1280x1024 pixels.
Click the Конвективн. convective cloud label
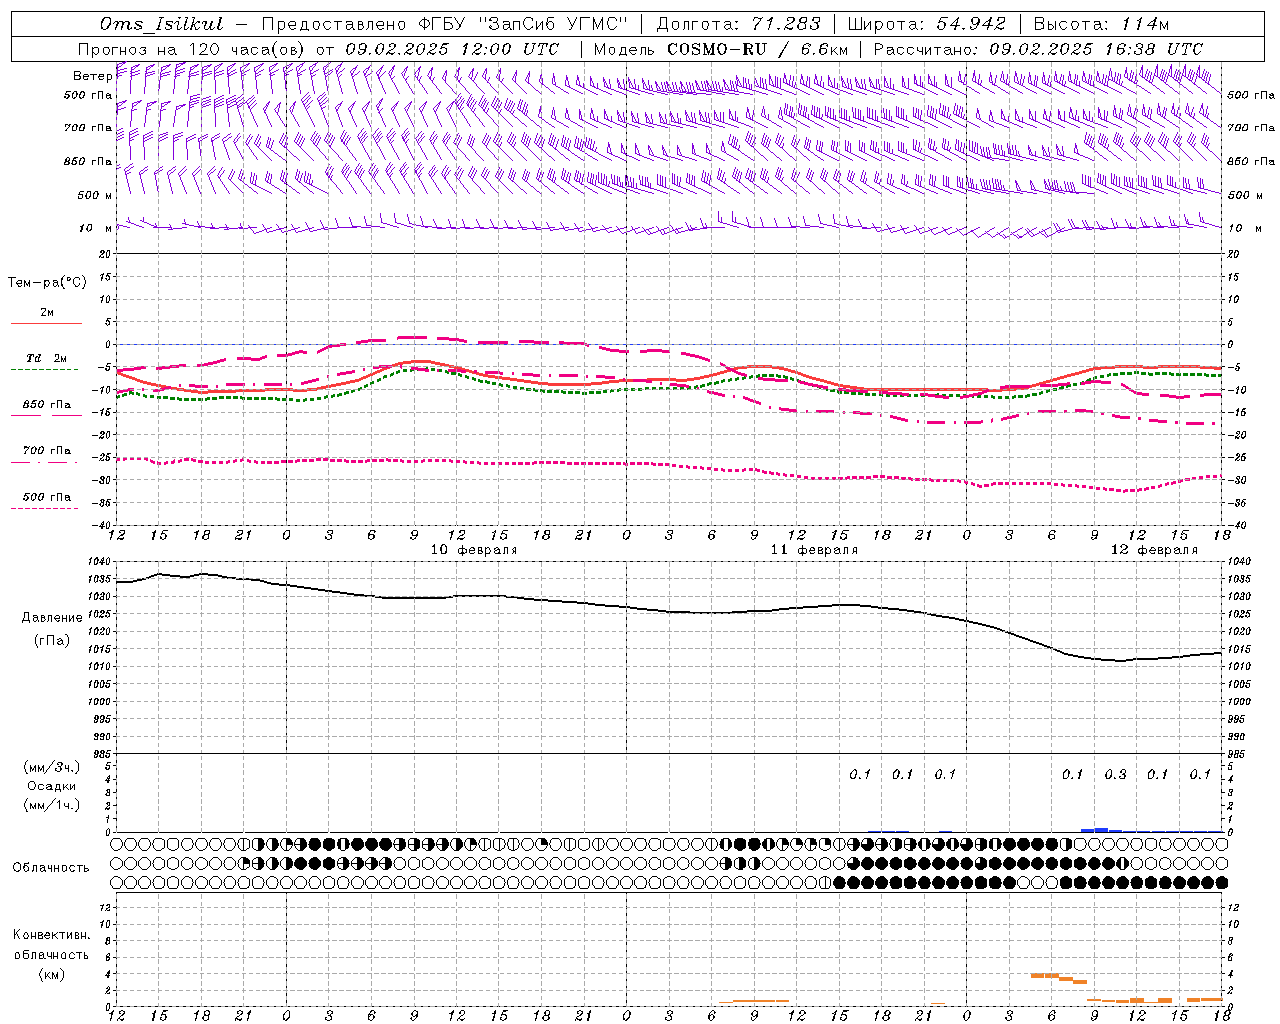pyautogui.click(x=51, y=935)
